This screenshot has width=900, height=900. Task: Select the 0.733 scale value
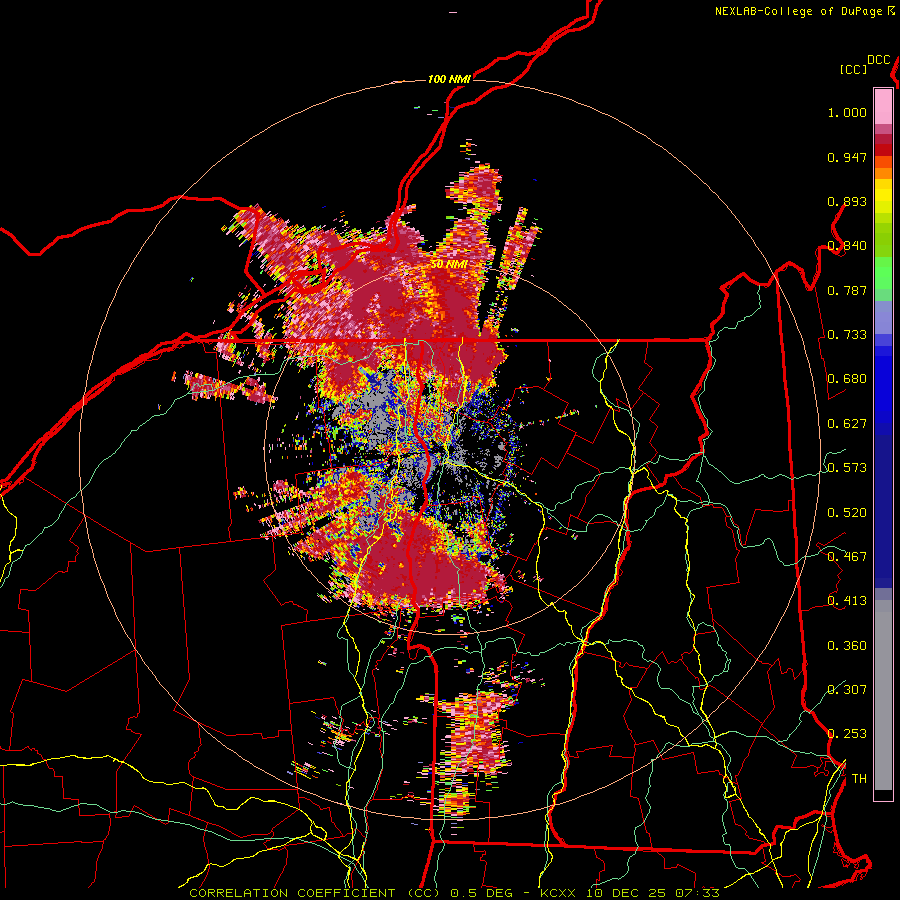point(847,335)
